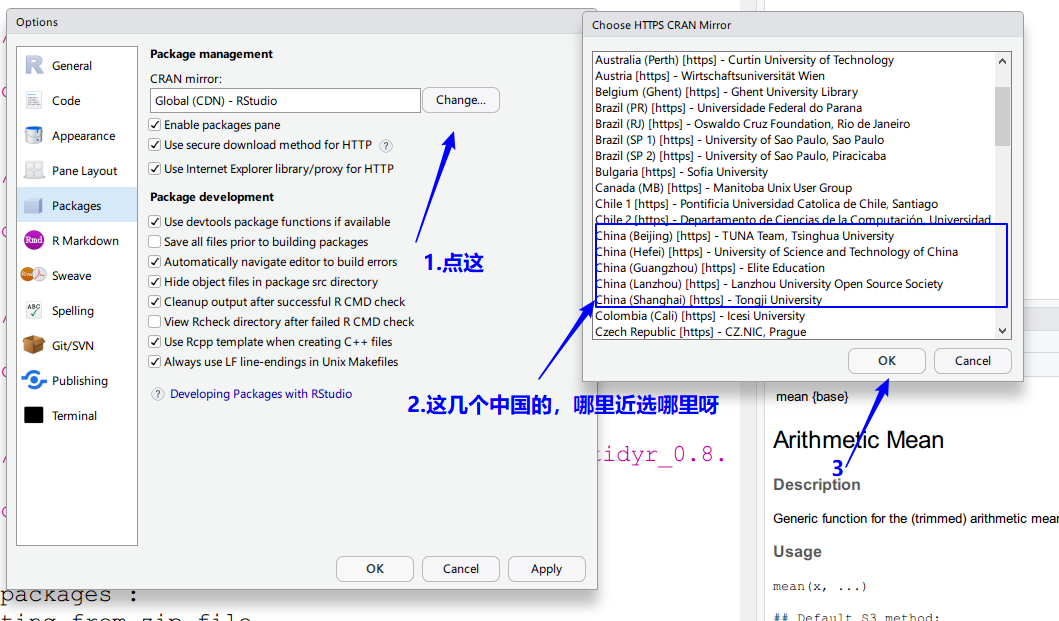
Task: Click the R Markdown Rmd icon
Action: point(34,241)
